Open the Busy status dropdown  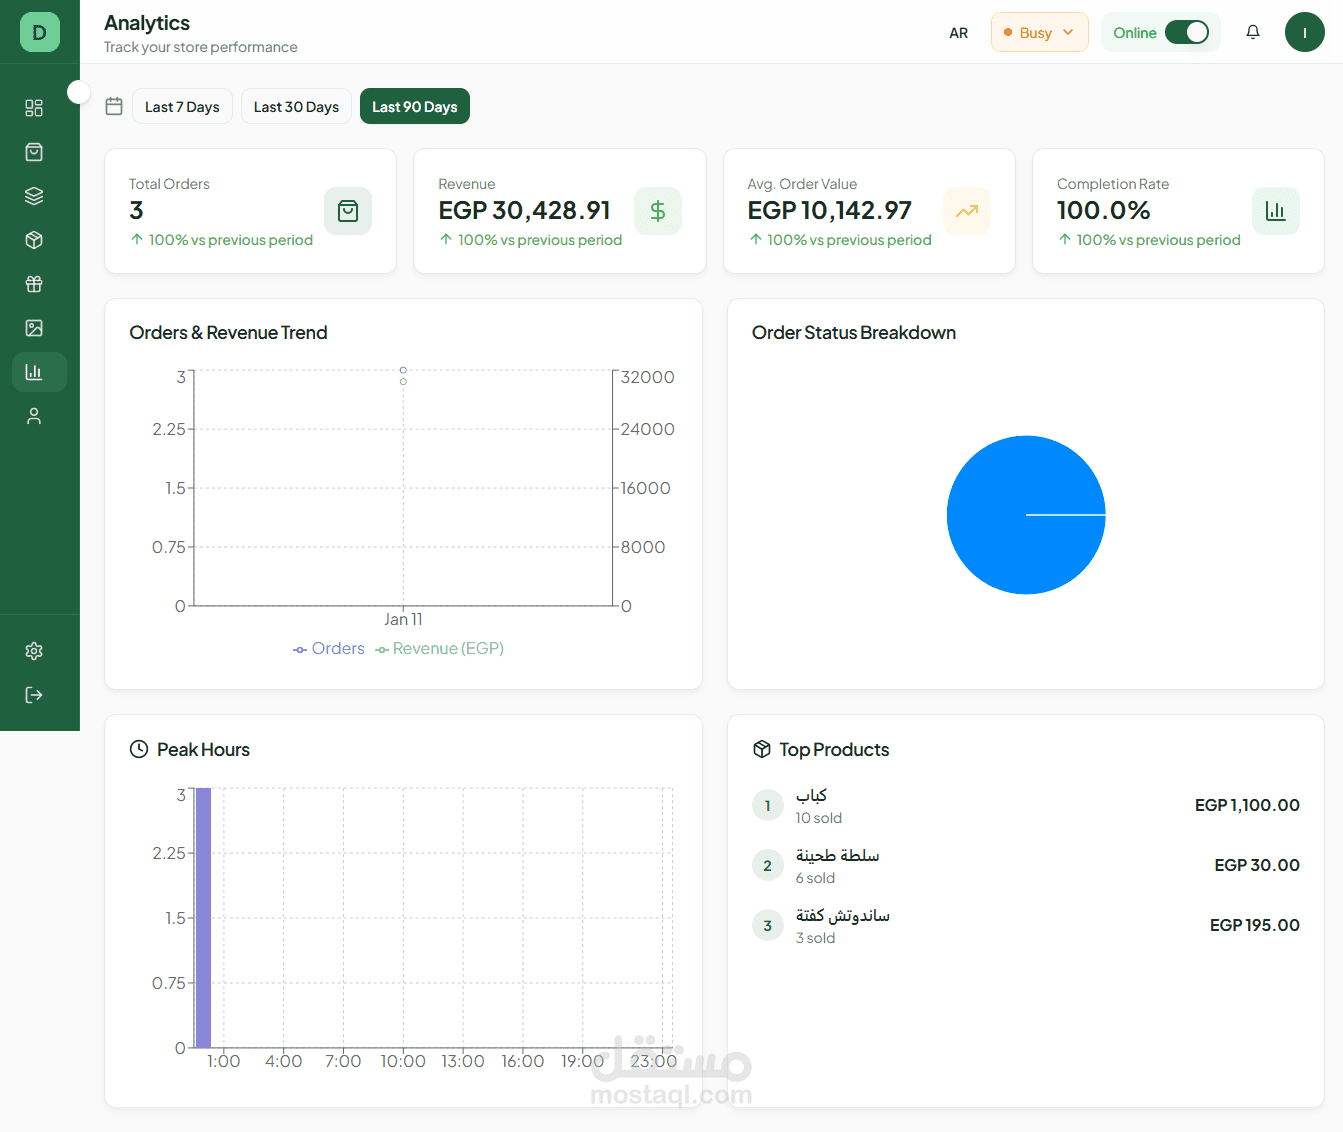click(x=1040, y=32)
